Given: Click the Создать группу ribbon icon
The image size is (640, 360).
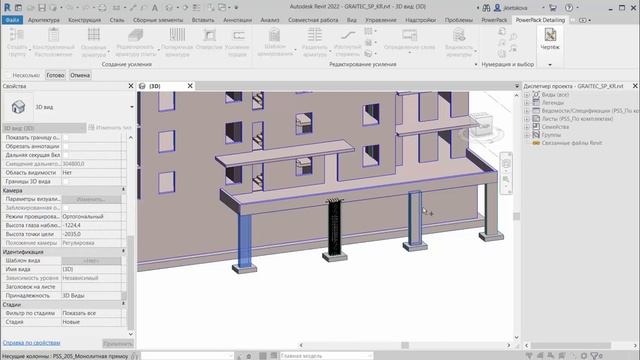Looking at the screenshot, I should [17, 35].
